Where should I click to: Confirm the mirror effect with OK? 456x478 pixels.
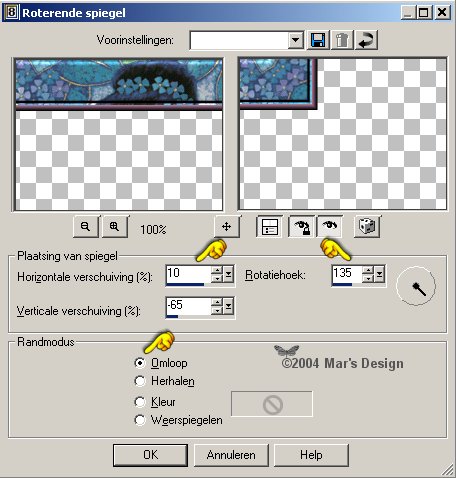[150, 455]
